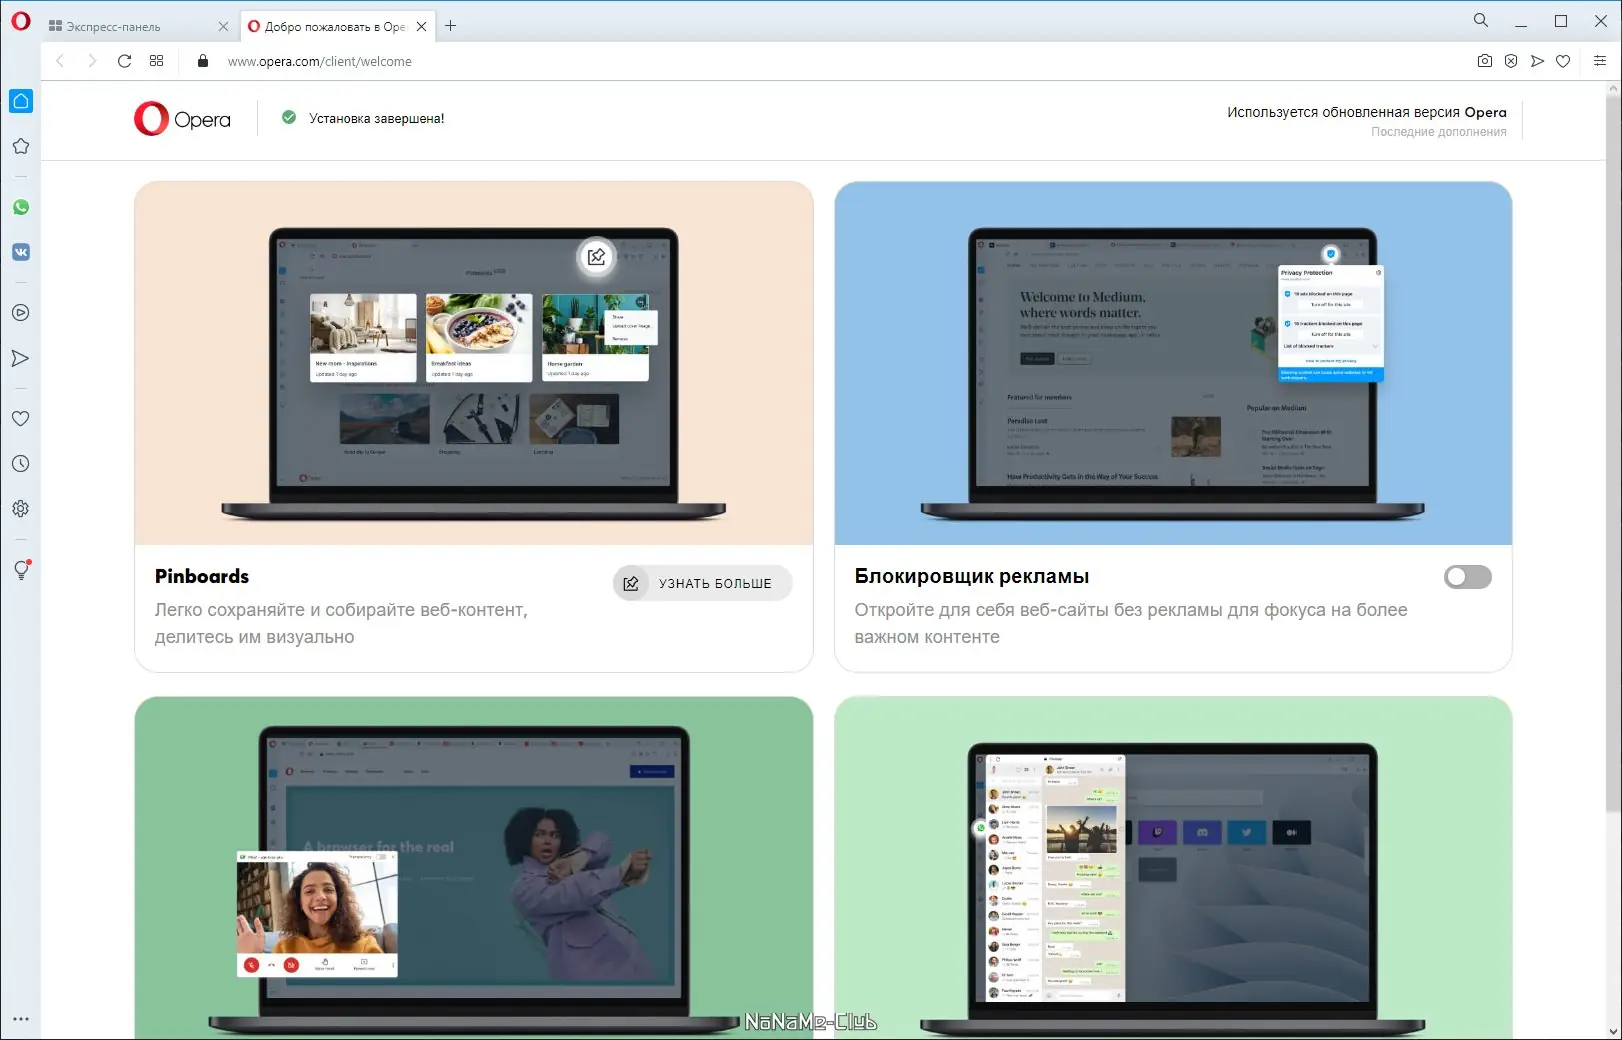Open VK messenger in the sidebar
This screenshot has height=1040, width=1622.
(x=21, y=252)
